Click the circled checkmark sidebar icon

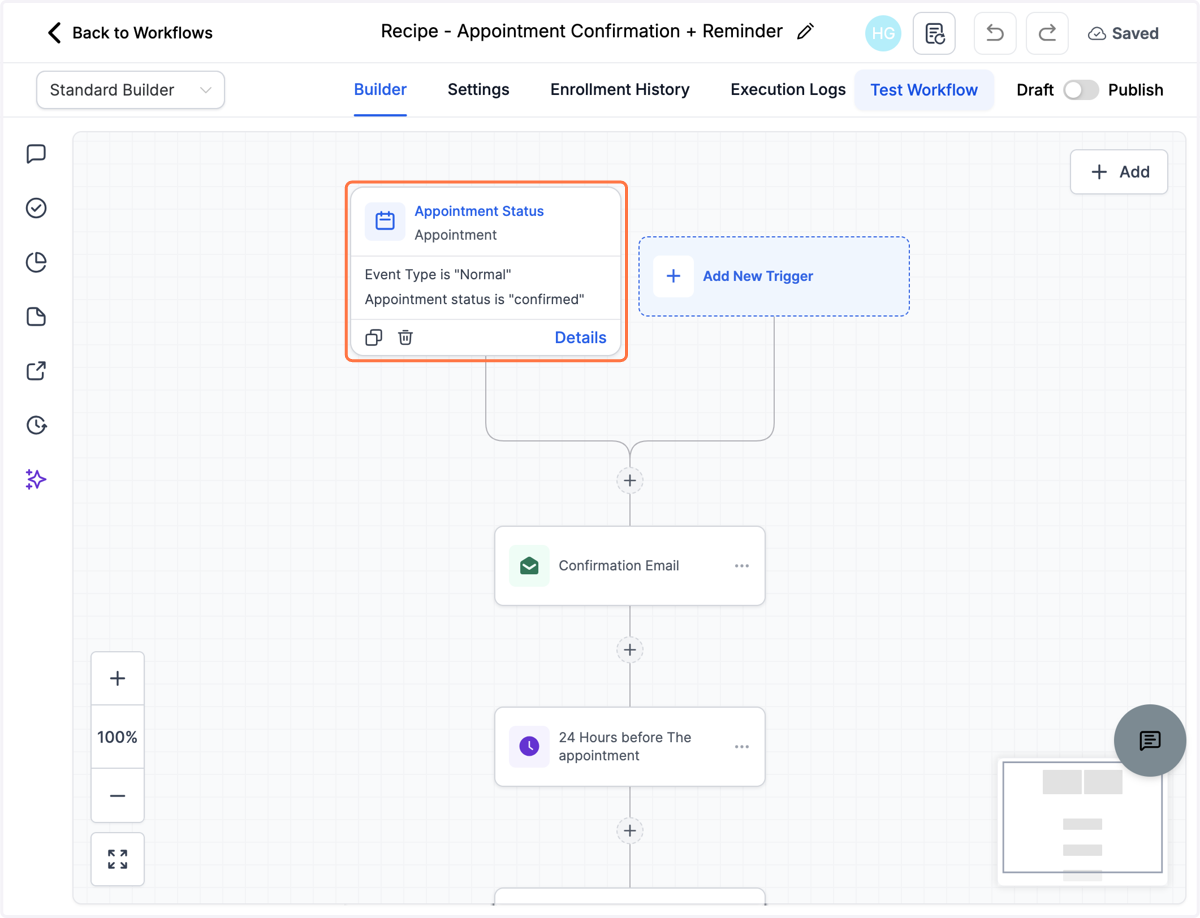36,208
